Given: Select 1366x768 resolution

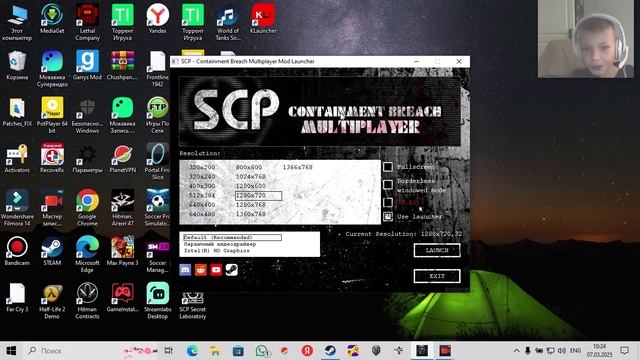Looking at the screenshot, I should tap(298, 167).
